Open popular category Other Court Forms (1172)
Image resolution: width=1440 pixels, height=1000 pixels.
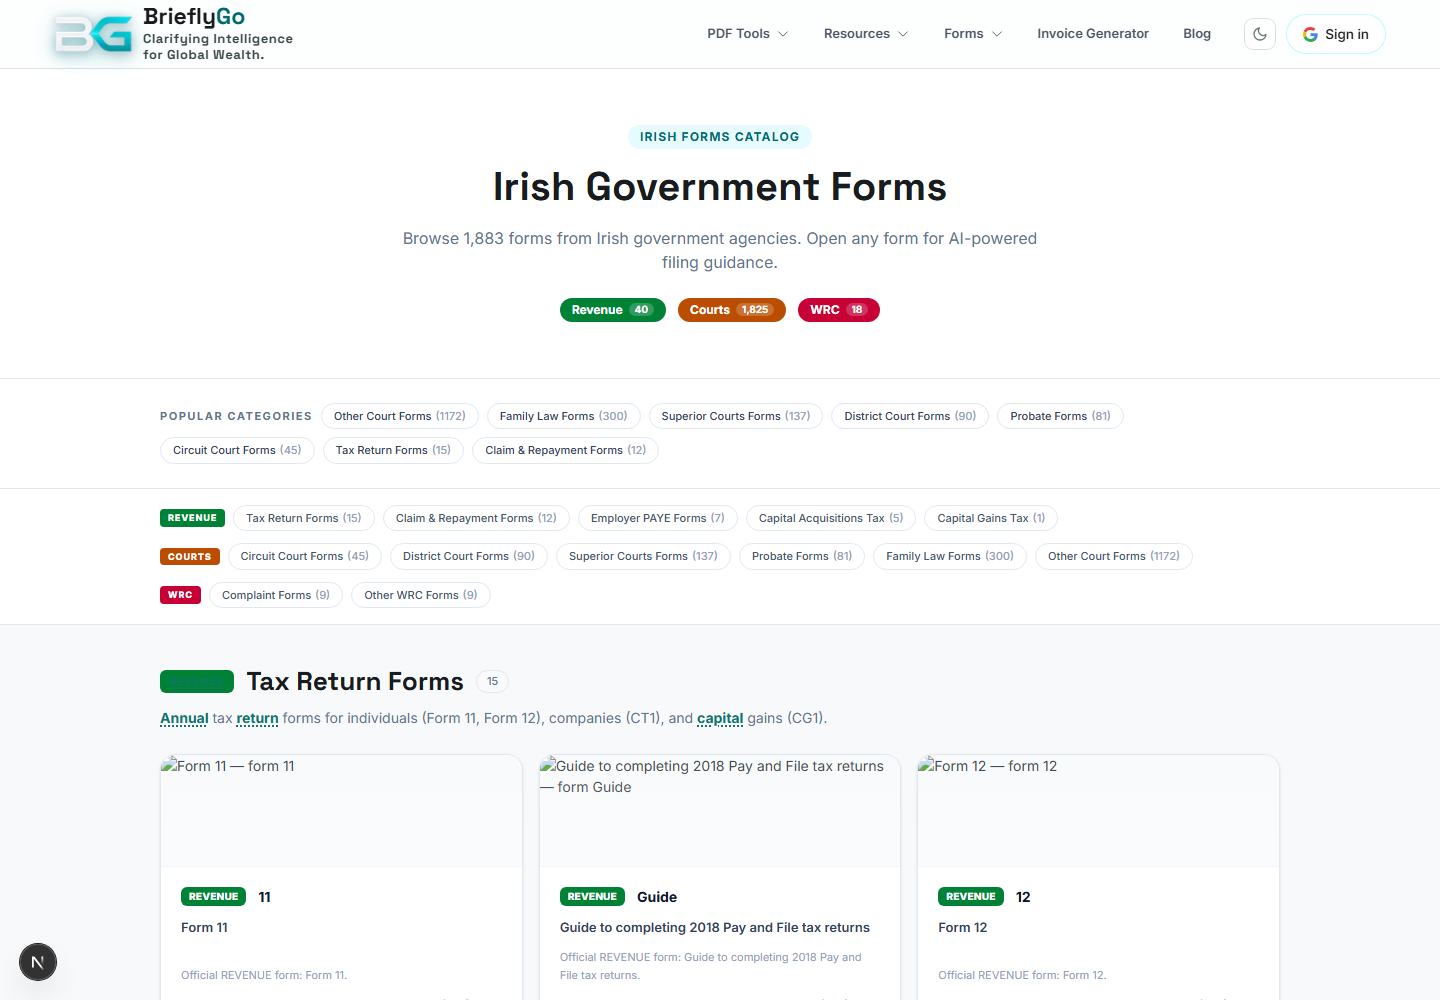click(400, 416)
